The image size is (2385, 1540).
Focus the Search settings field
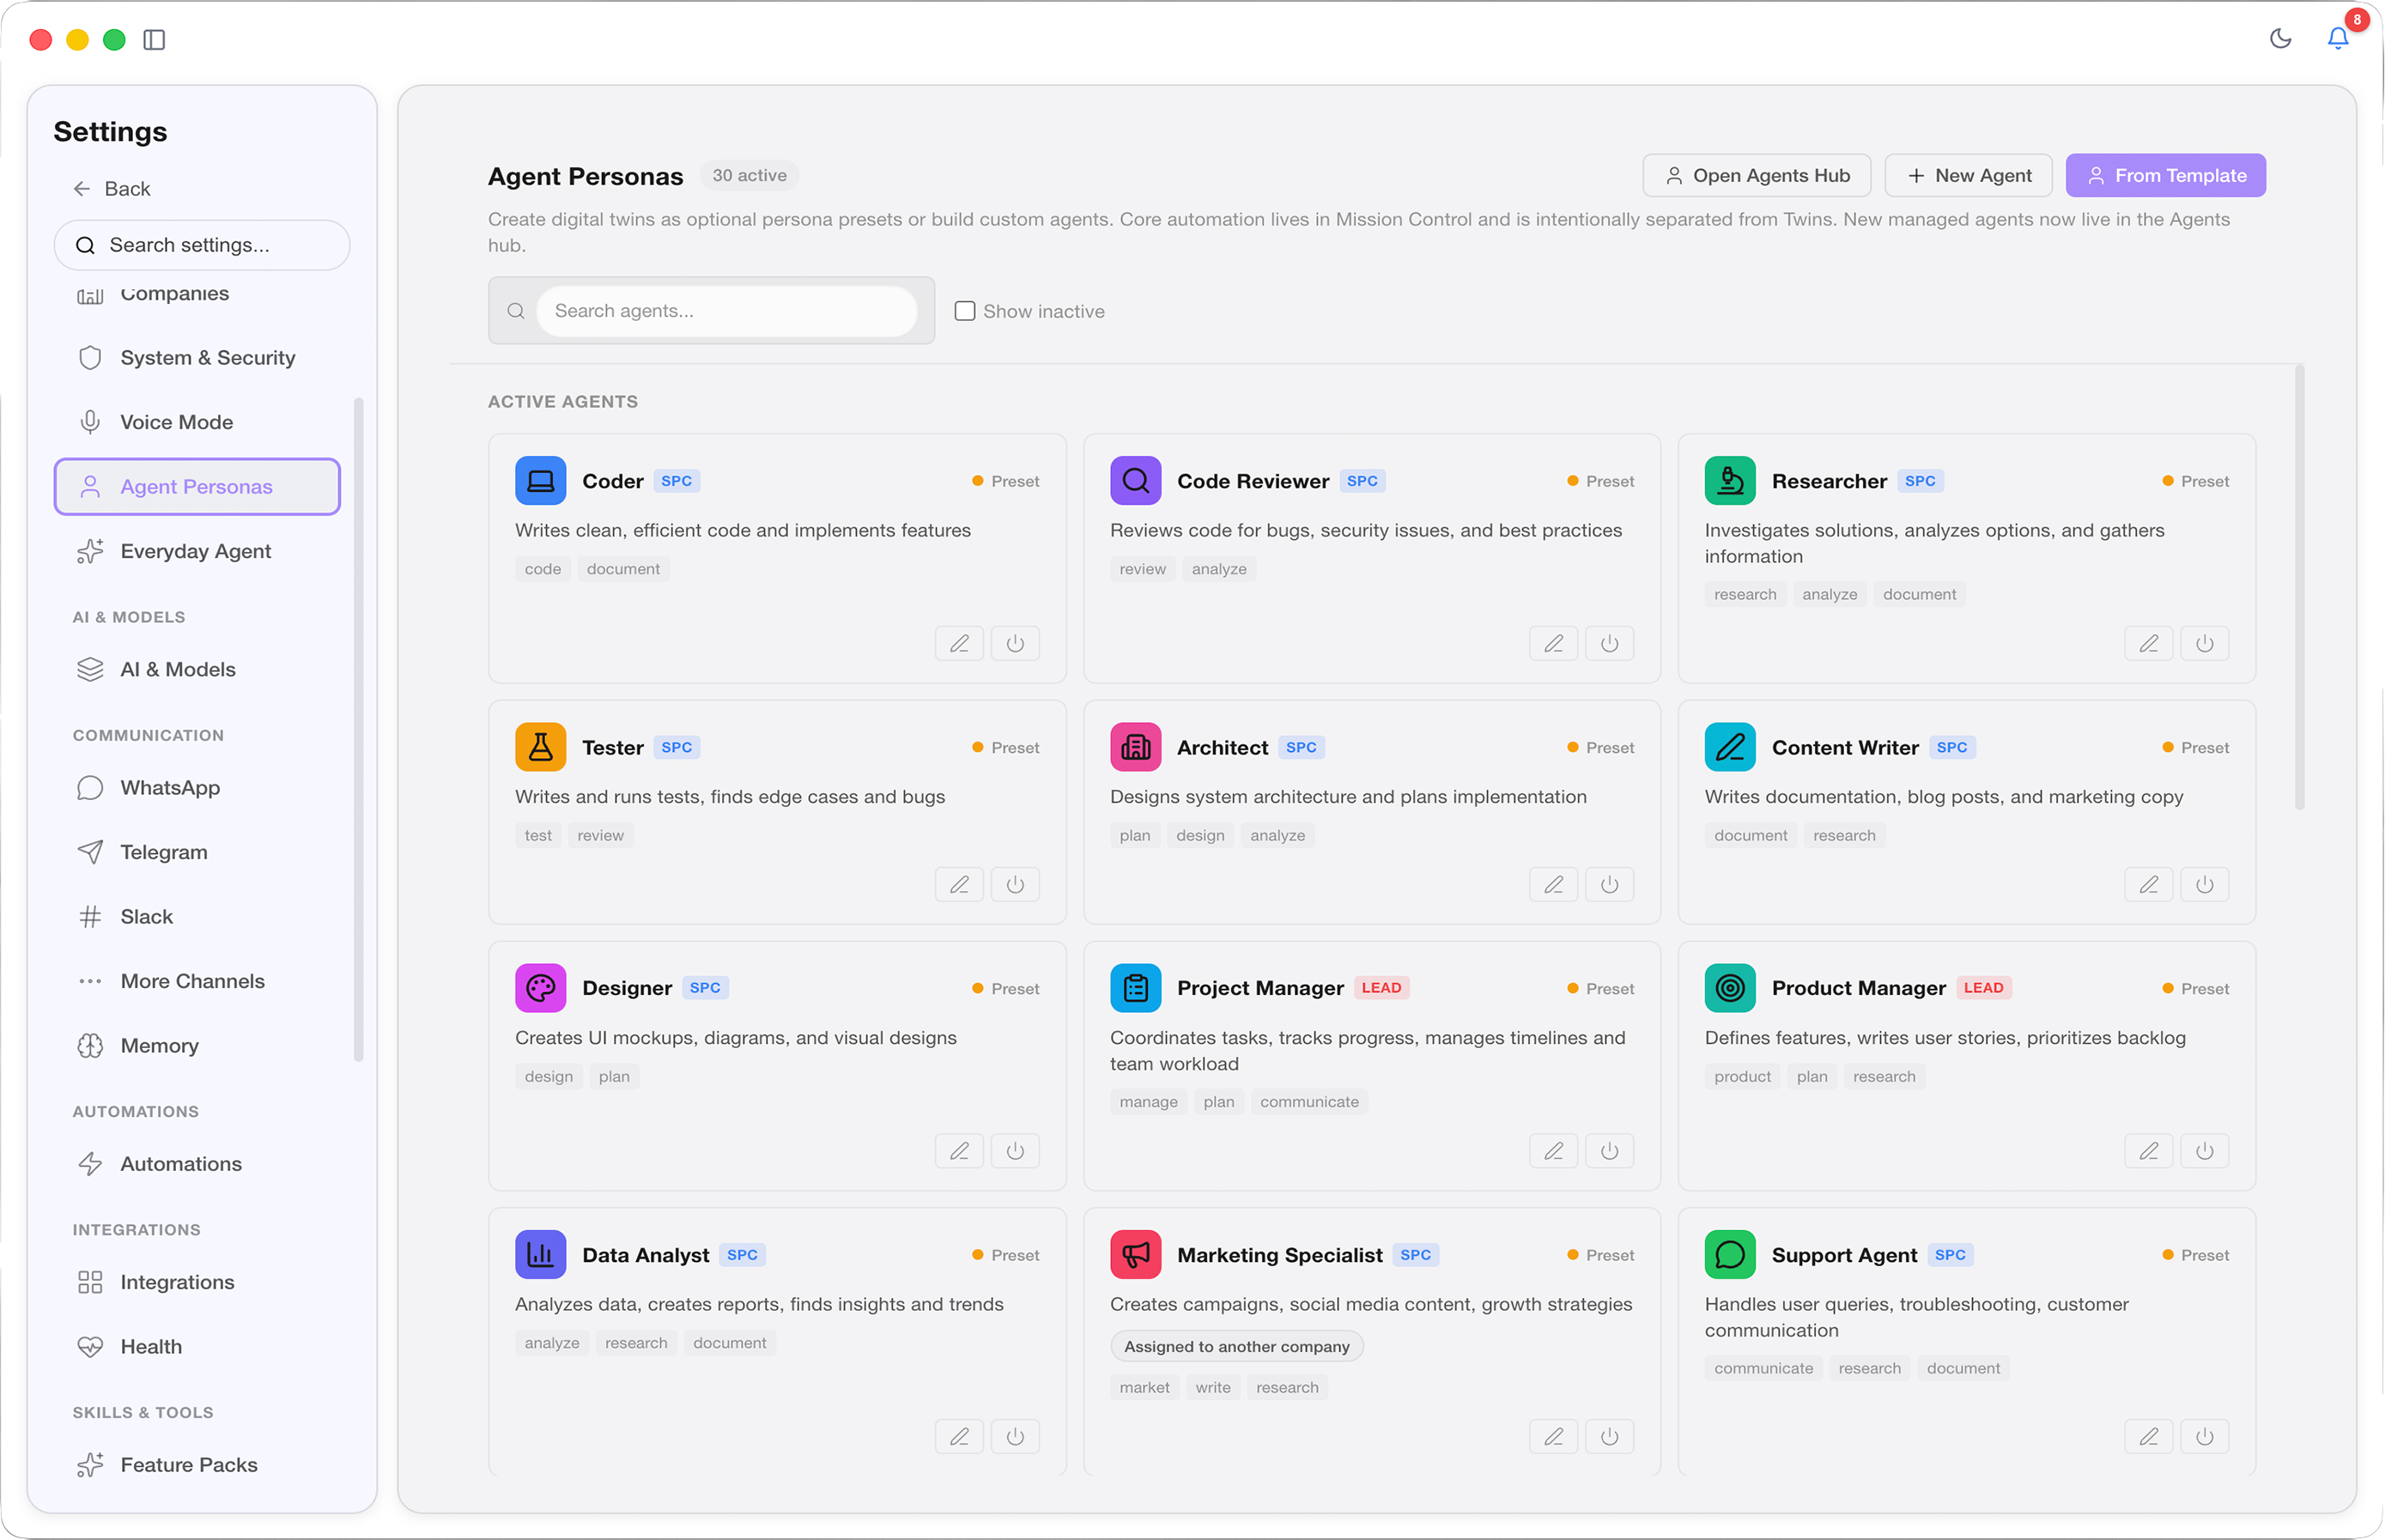202,245
